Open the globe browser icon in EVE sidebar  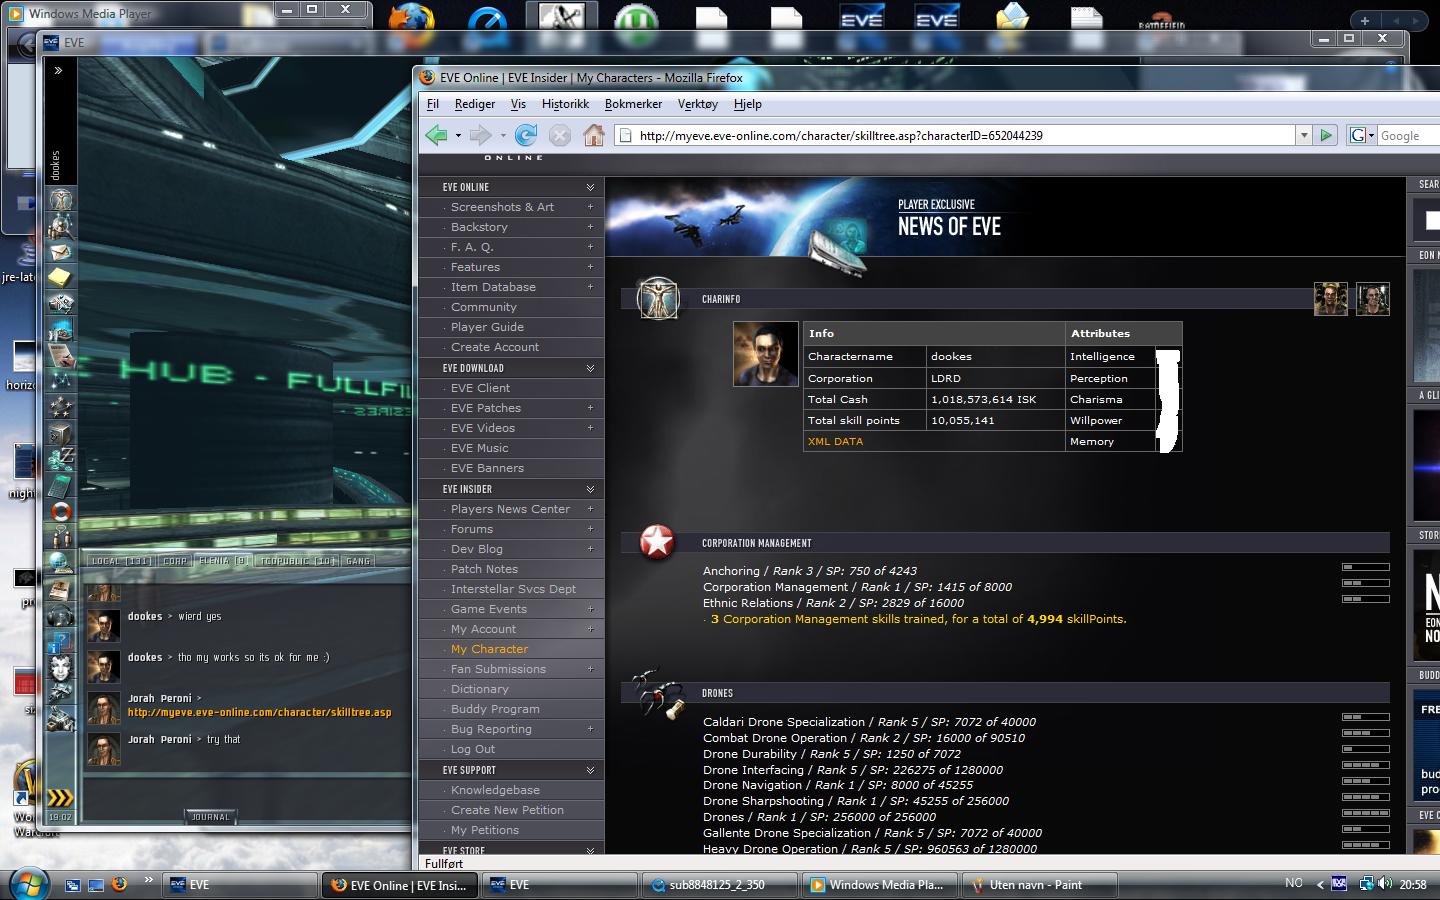click(x=61, y=563)
